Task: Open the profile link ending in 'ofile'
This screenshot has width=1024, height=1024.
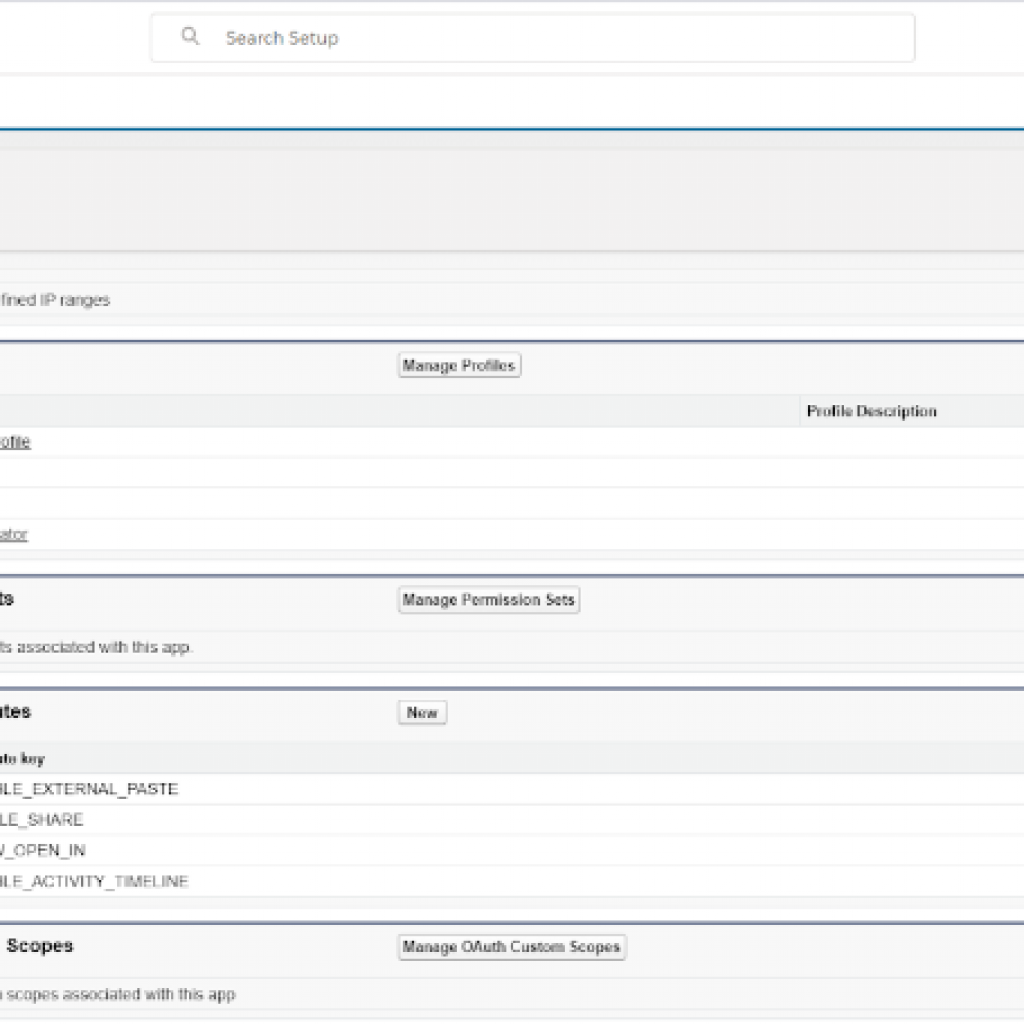Action: (15, 442)
